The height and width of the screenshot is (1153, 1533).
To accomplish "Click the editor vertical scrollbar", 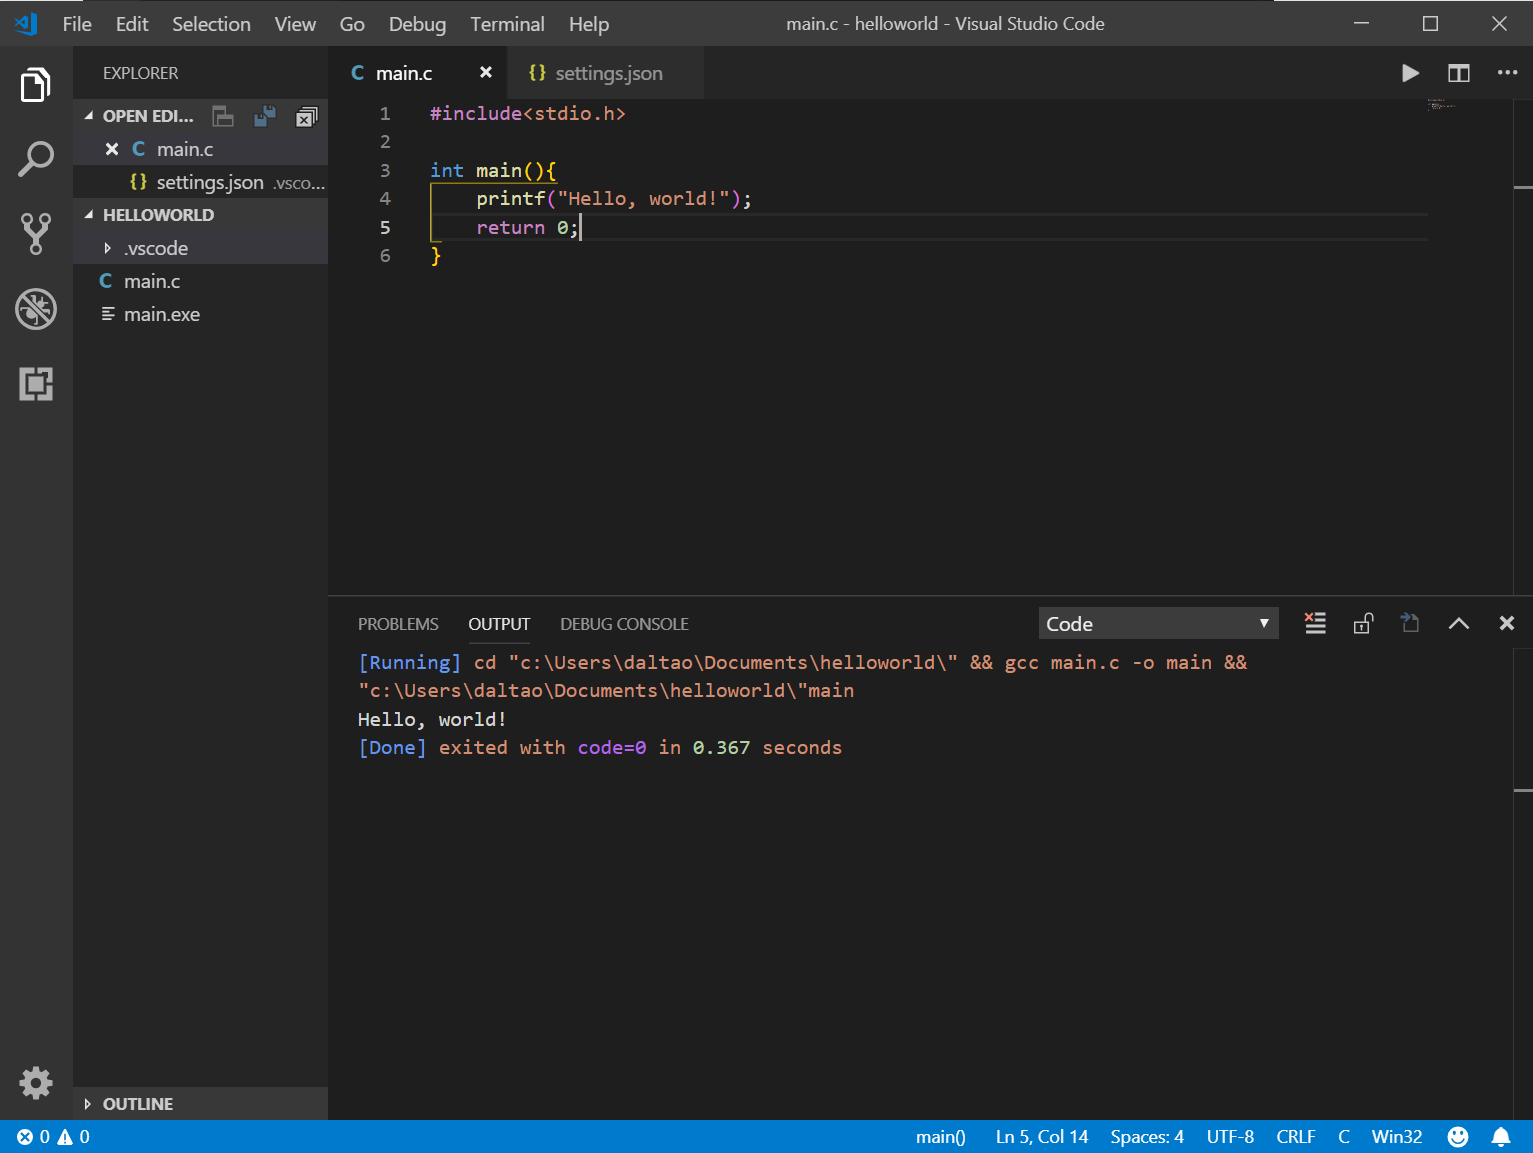I will pyautogui.click(x=1523, y=347).
